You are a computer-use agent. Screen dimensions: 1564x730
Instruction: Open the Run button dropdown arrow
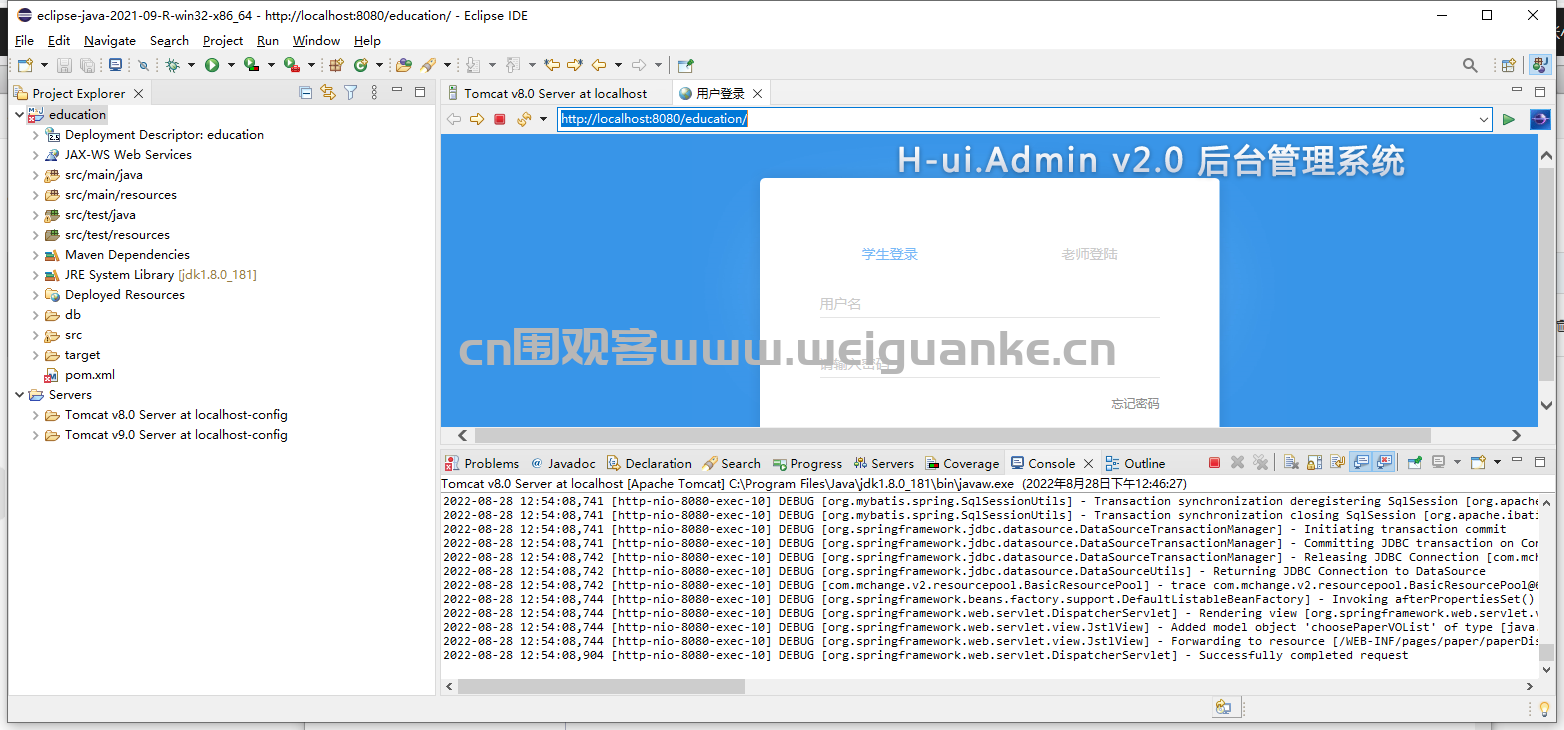click(x=231, y=65)
